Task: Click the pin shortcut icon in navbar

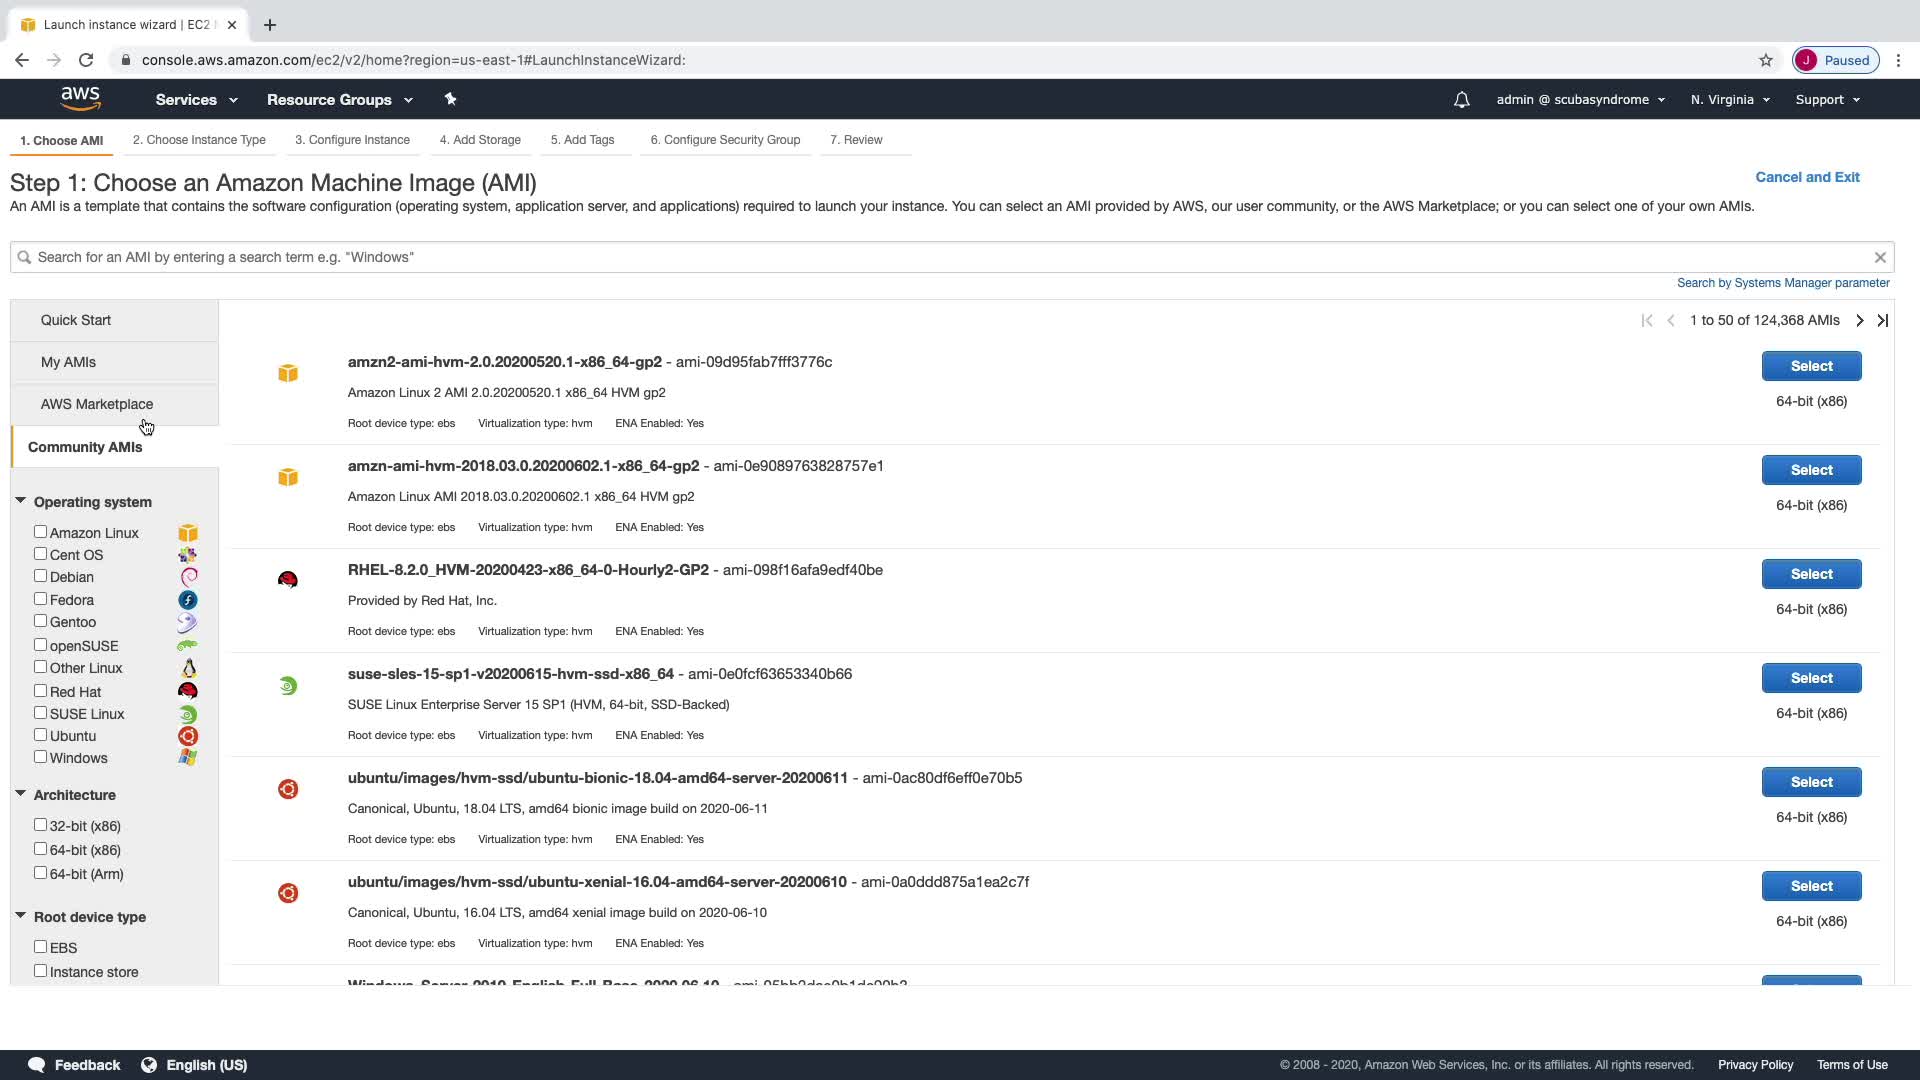Action: [450, 99]
